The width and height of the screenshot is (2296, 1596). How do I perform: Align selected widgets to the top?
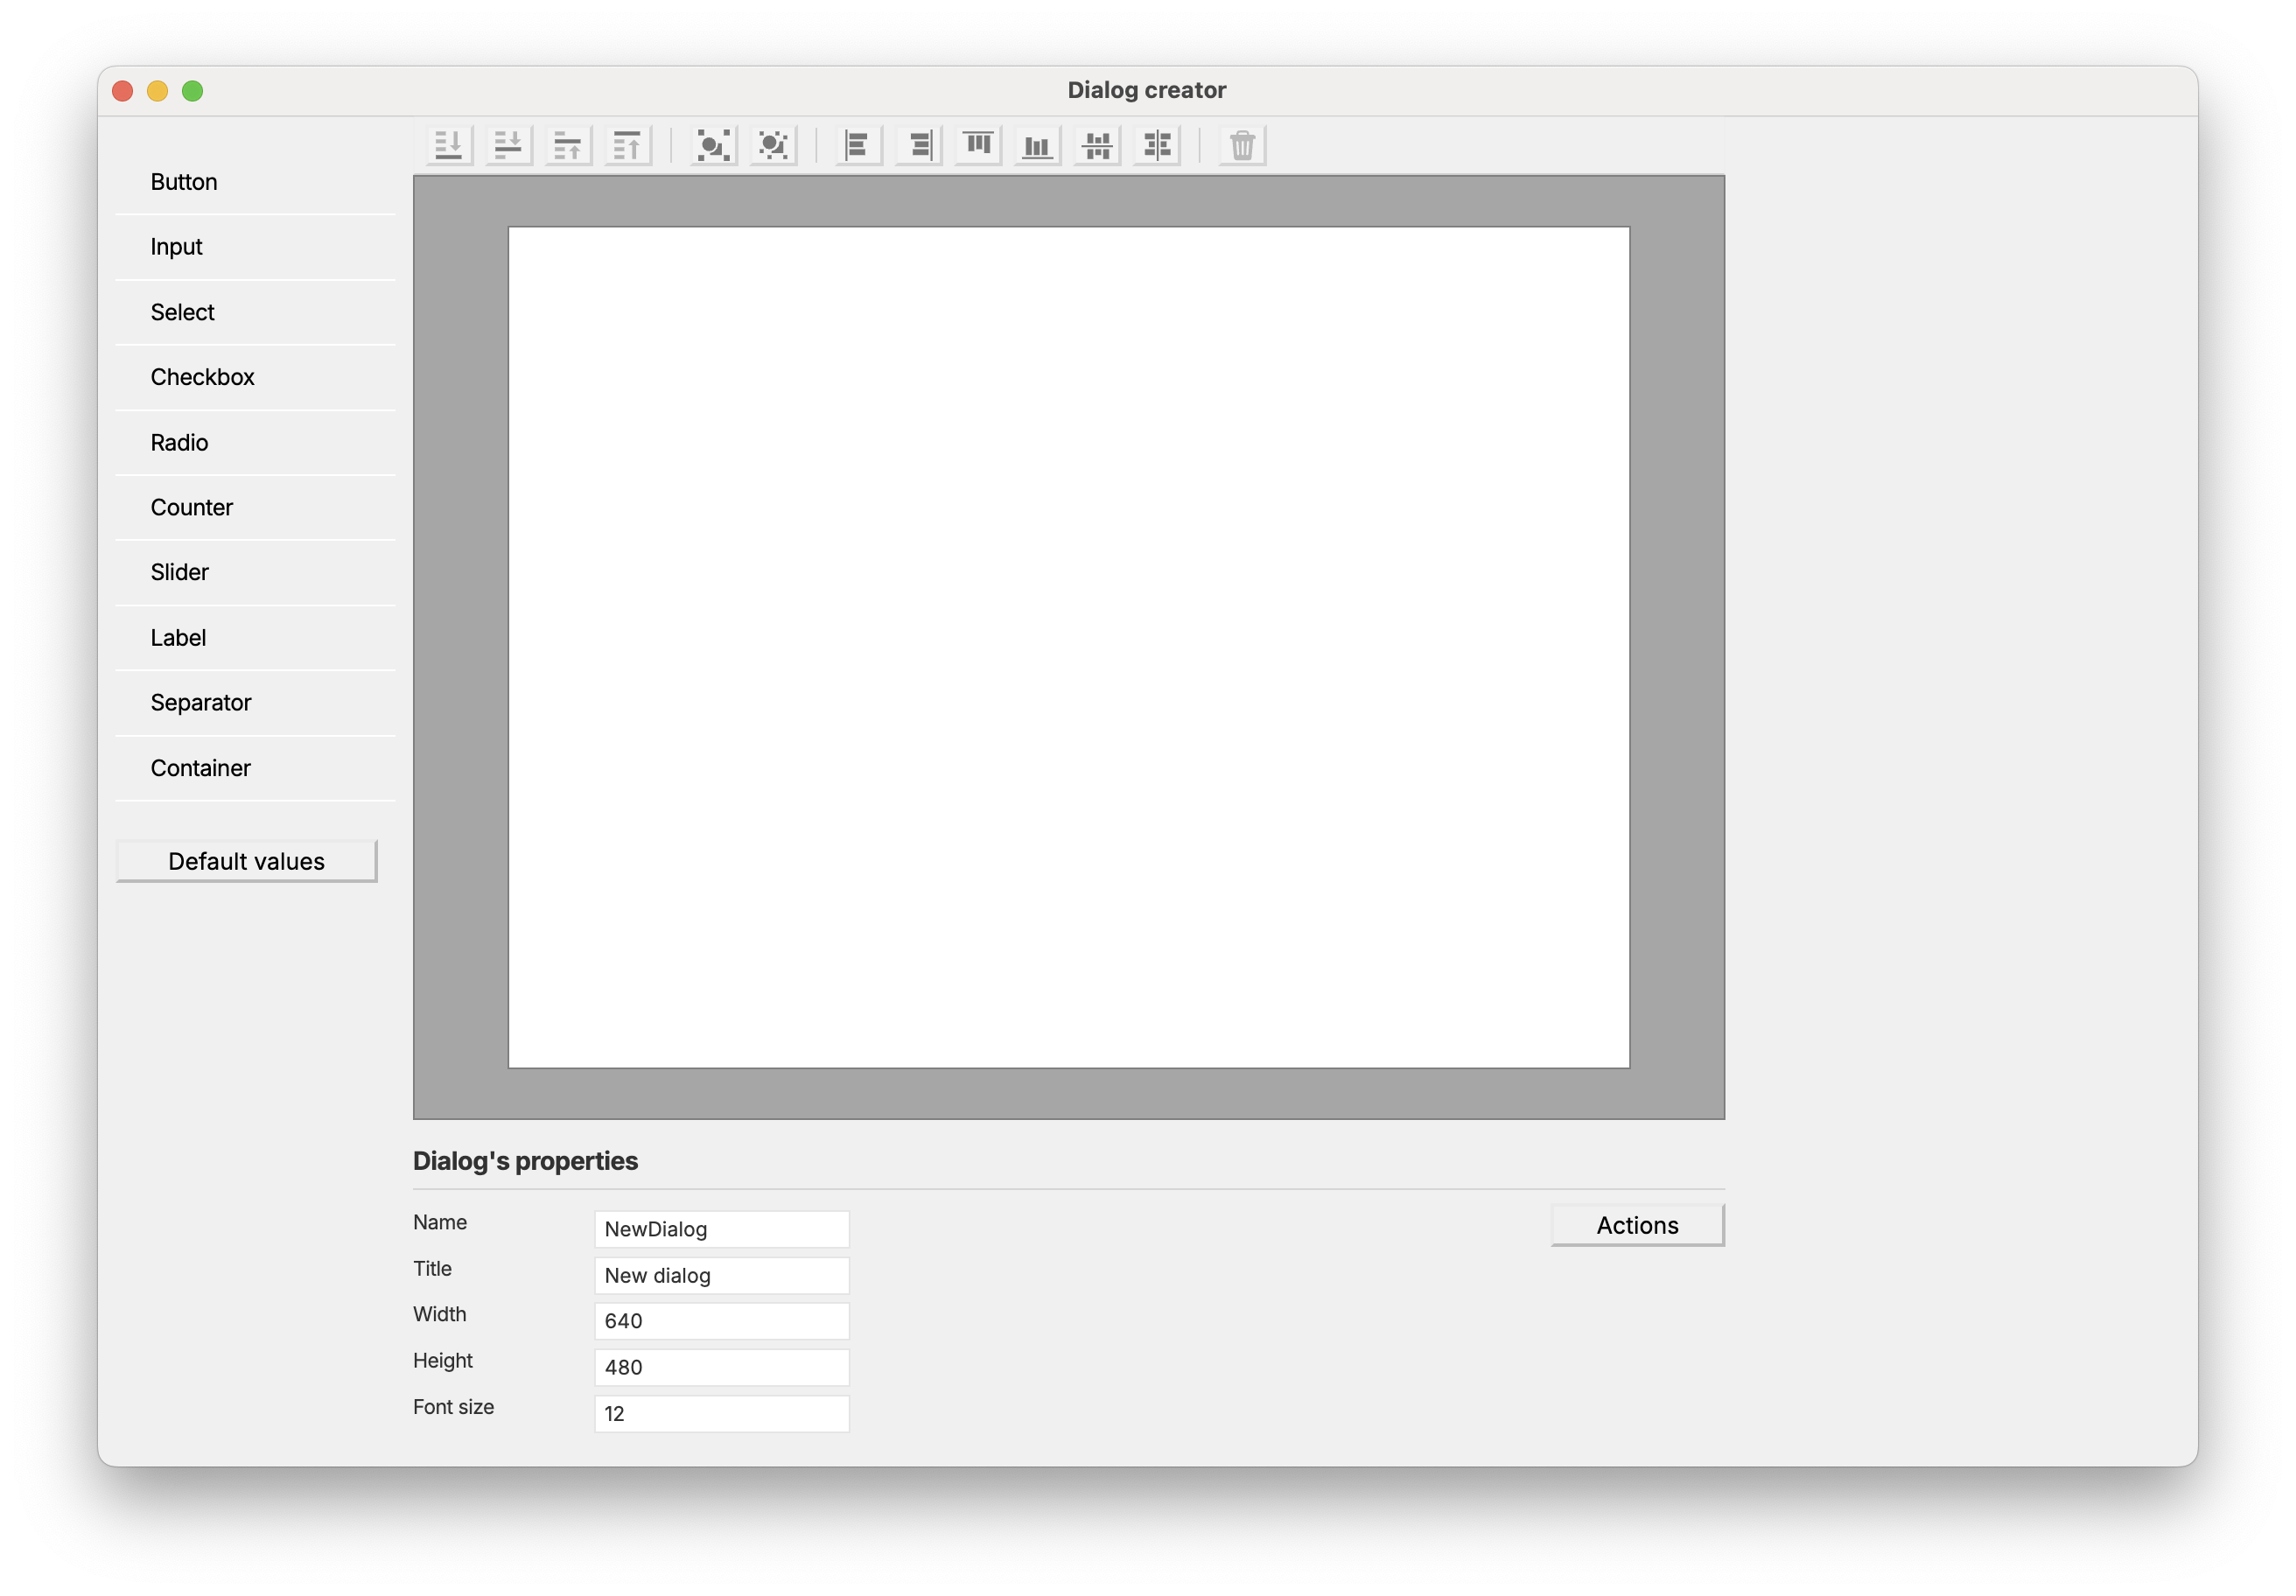point(977,145)
